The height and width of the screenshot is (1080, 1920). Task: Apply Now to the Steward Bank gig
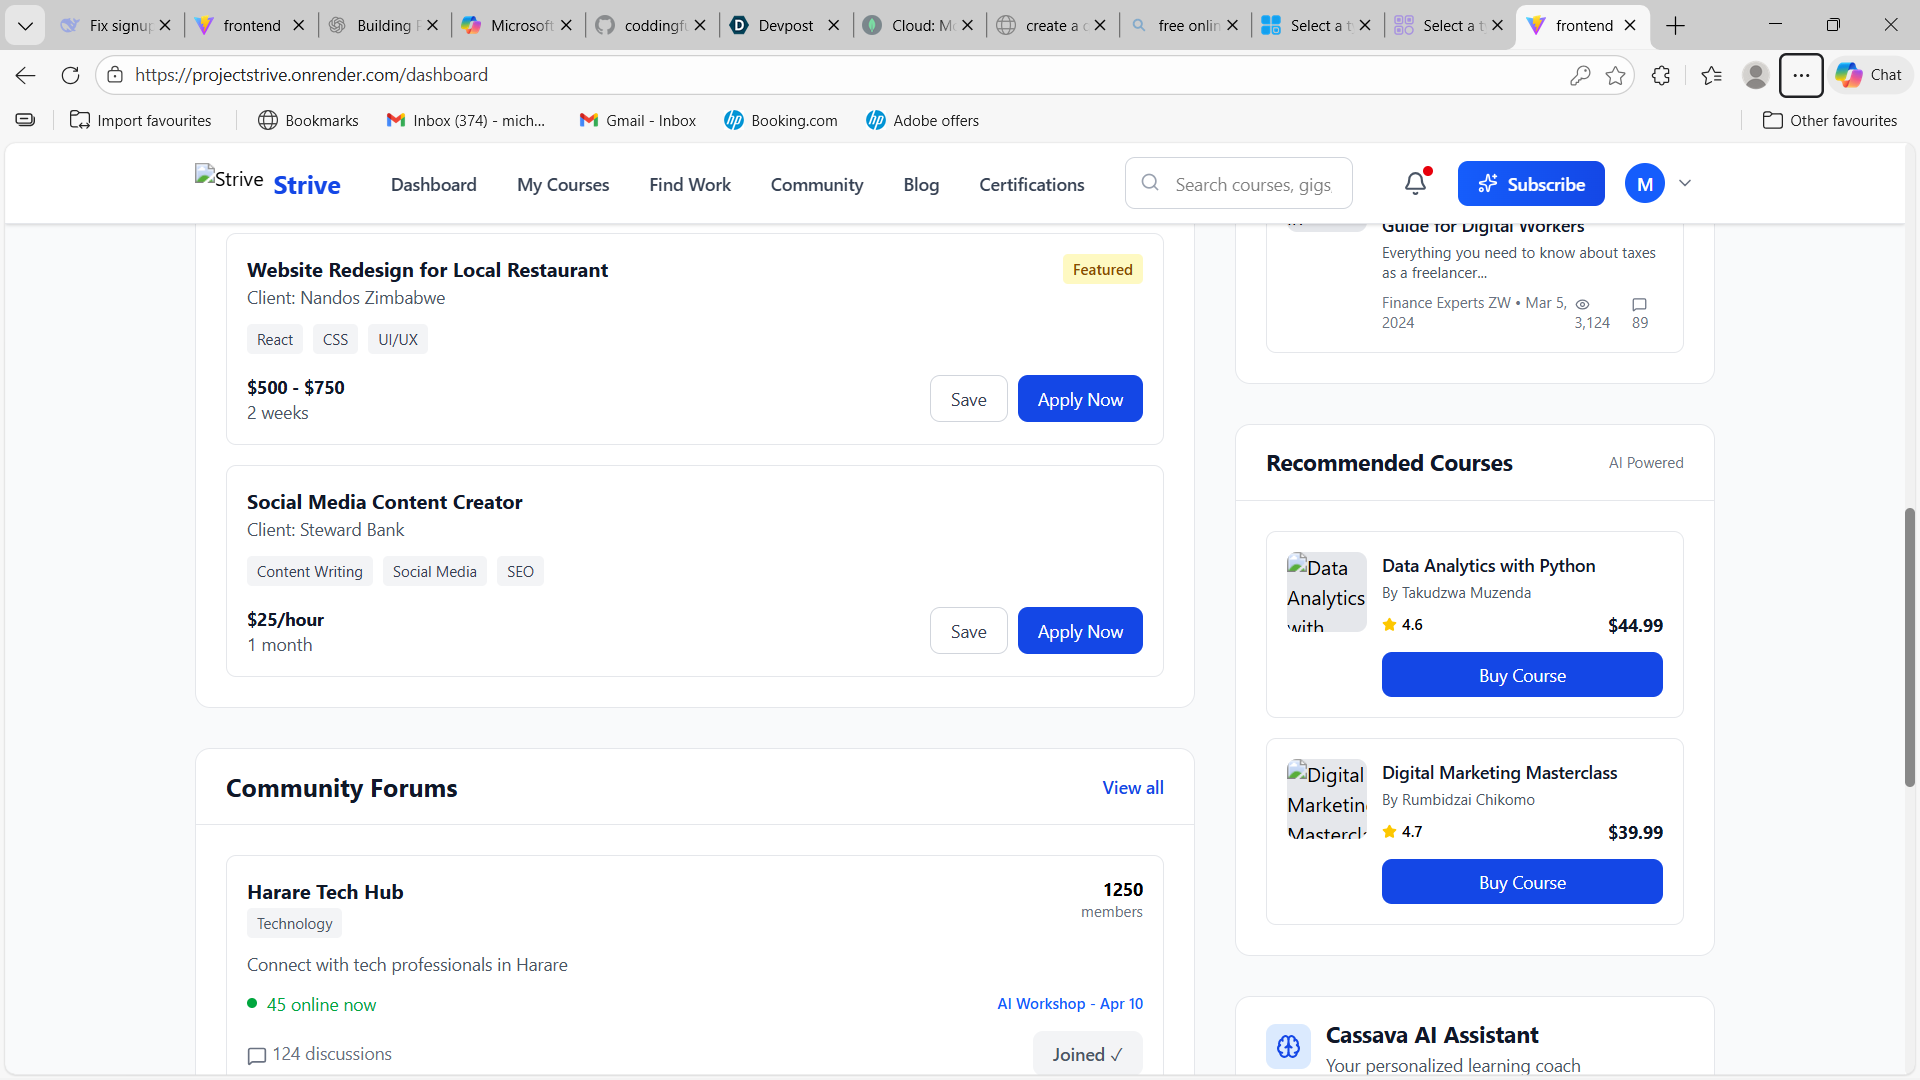[1080, 631]
